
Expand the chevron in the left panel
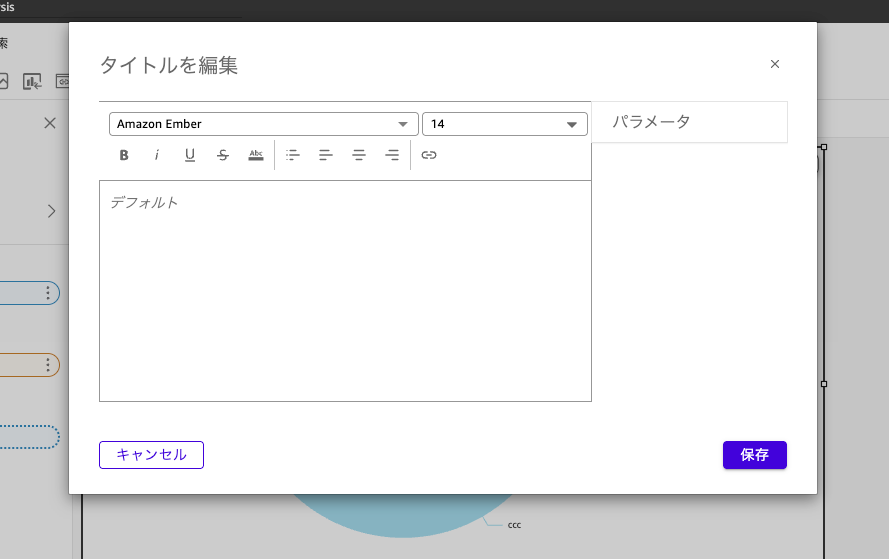[x=51, y=211]
